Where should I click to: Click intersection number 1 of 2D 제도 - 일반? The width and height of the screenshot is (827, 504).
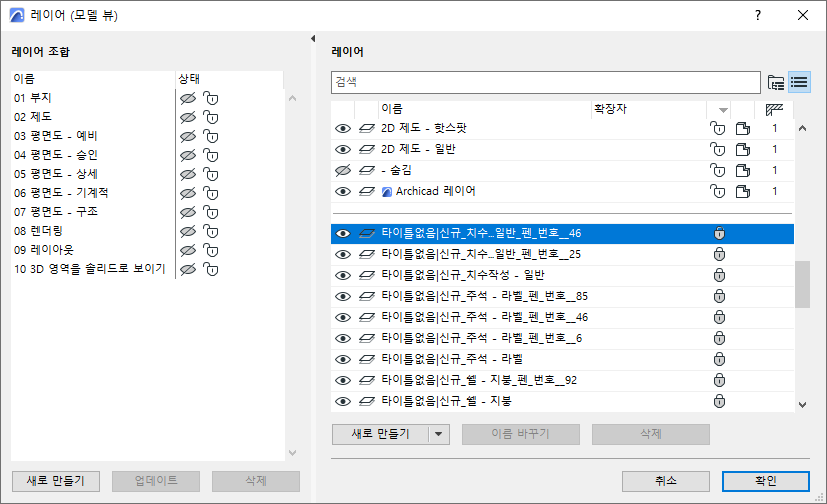pos(774,149)
